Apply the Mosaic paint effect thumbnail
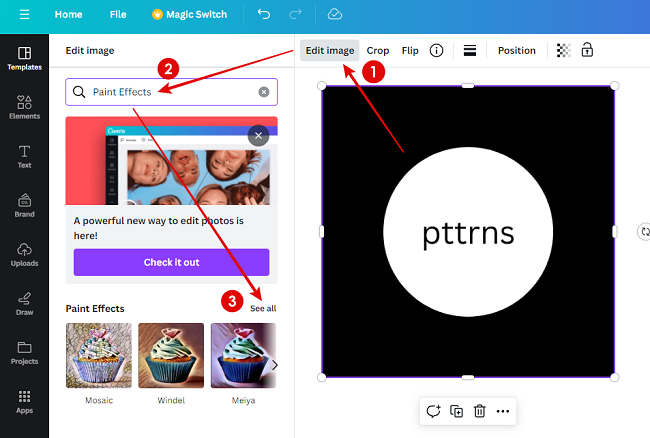 (99, 356)
